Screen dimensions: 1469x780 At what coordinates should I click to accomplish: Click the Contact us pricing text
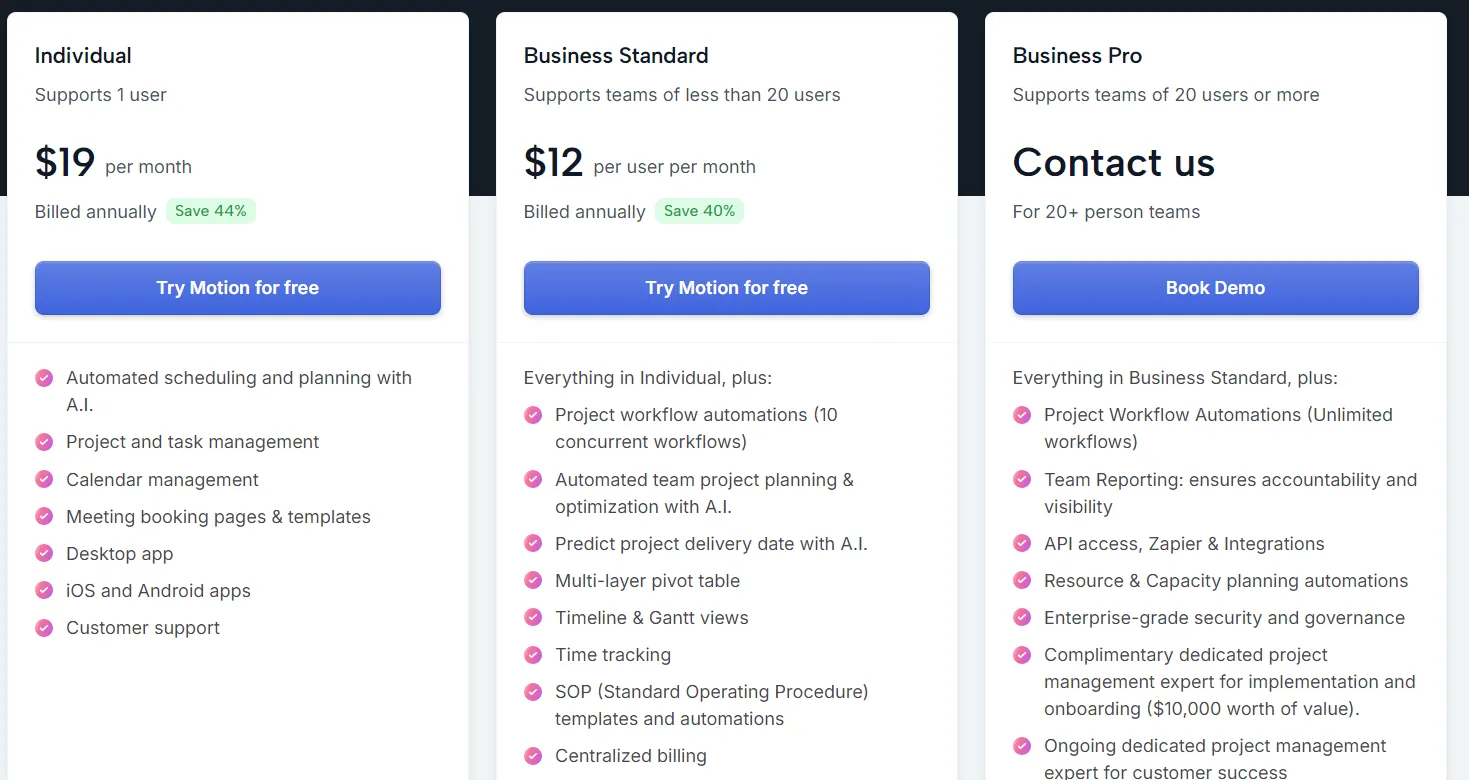(1113, 163)
